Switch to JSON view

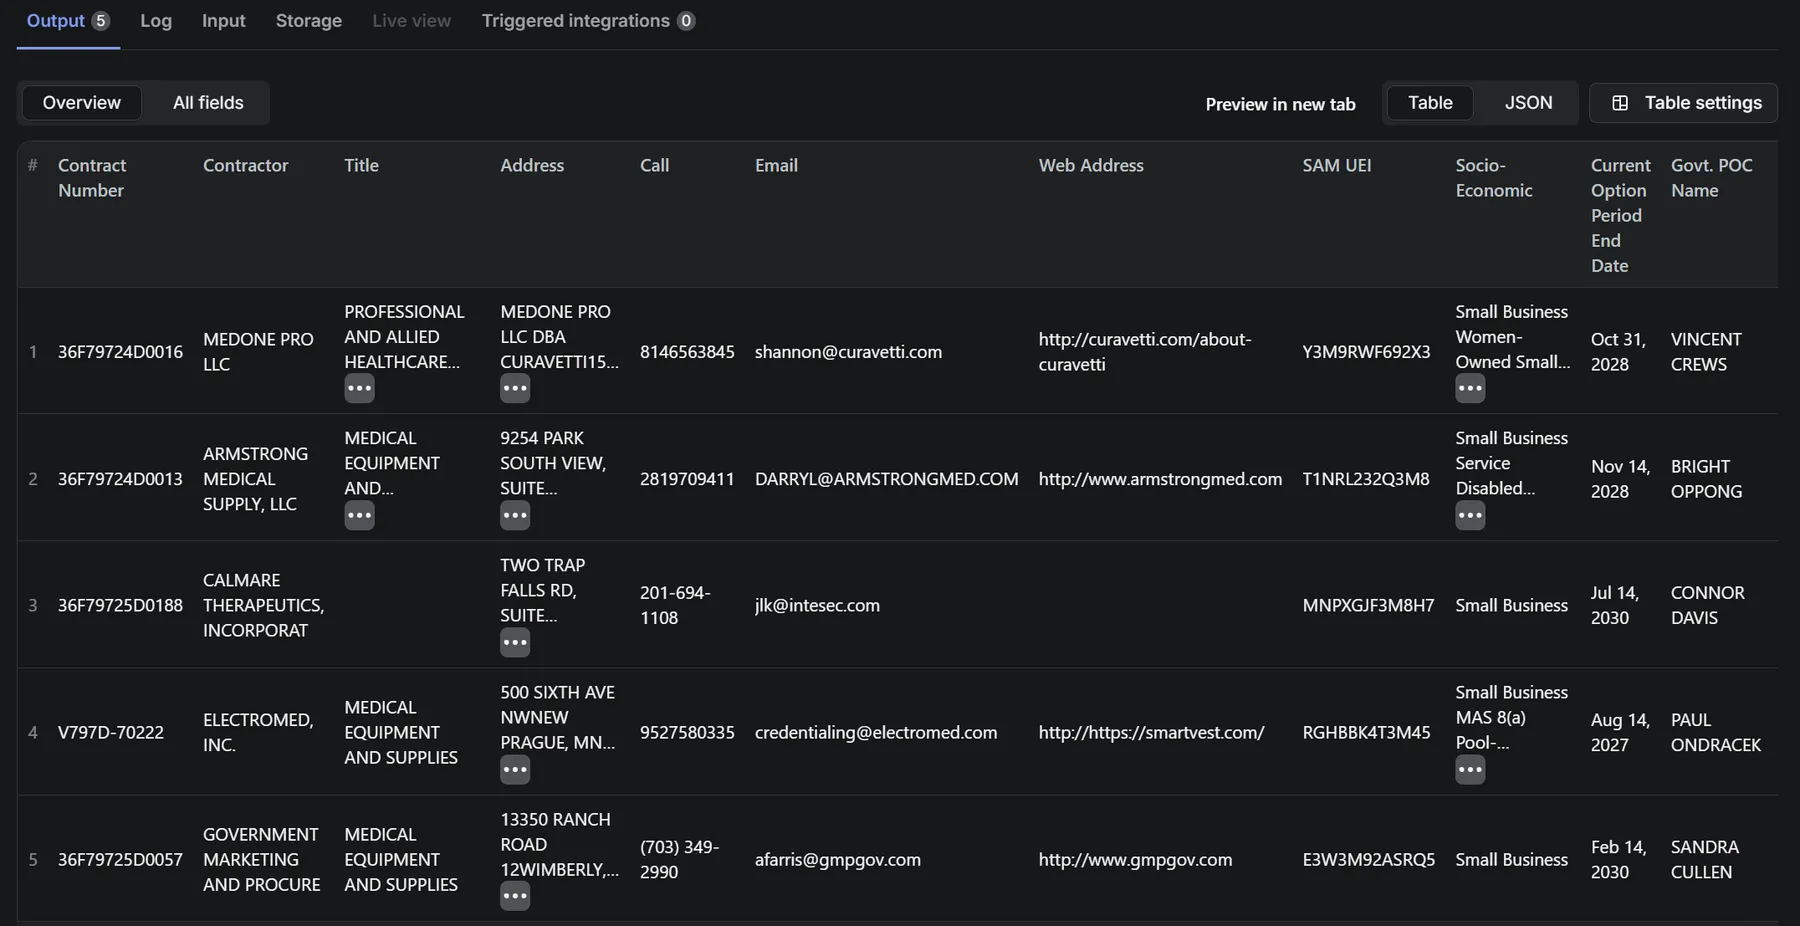tap(1528, 103)
